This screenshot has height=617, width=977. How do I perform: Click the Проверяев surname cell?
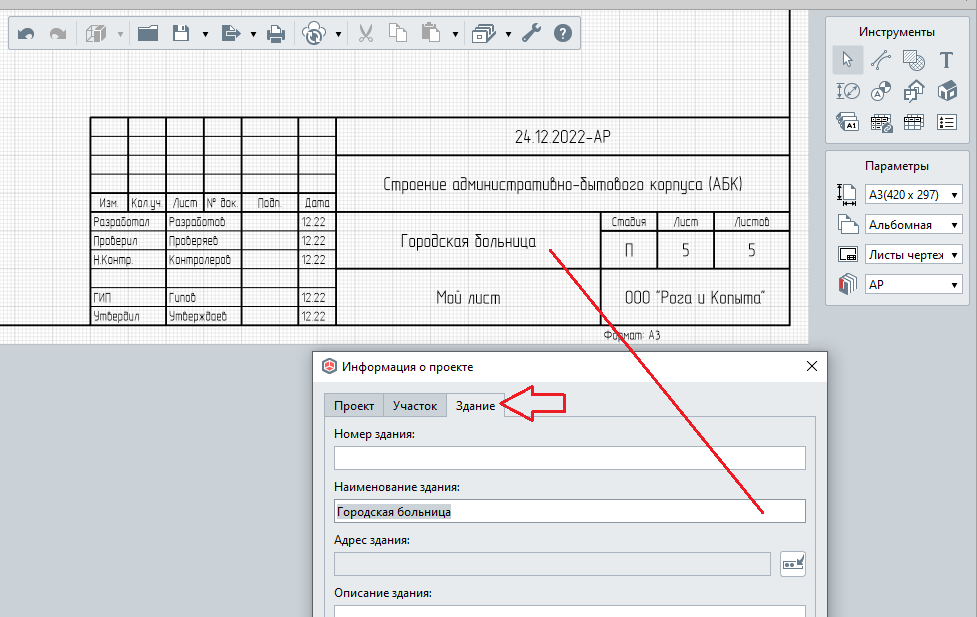[204, 241]
